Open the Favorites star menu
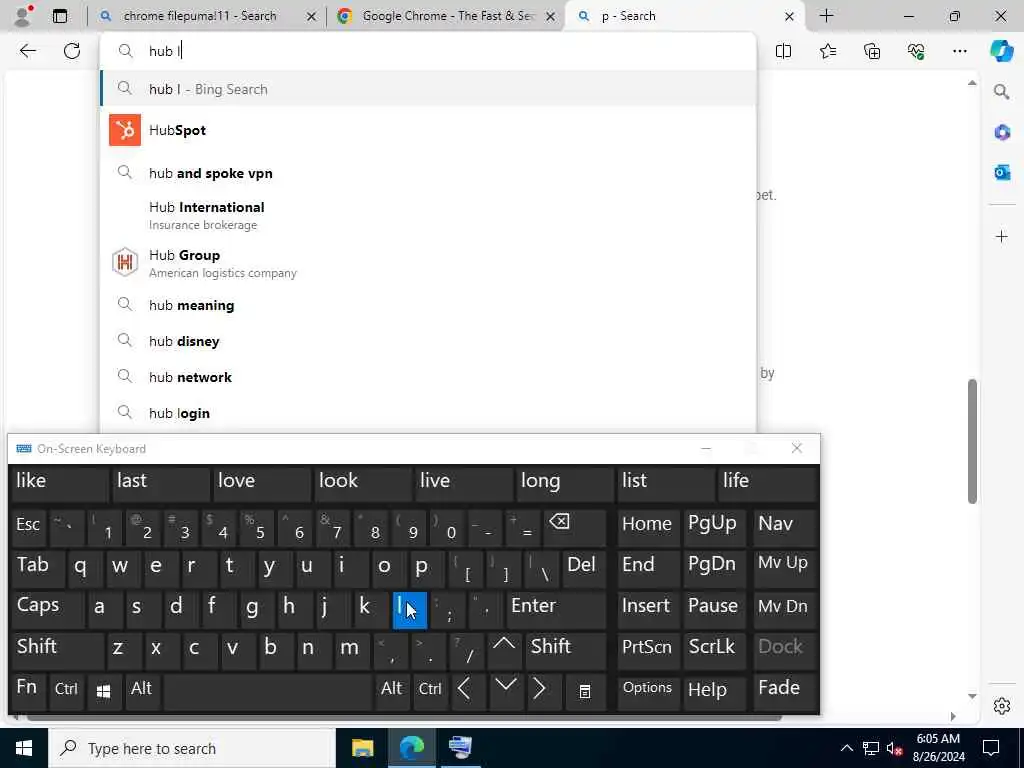1024x768 pixels. 827,51
